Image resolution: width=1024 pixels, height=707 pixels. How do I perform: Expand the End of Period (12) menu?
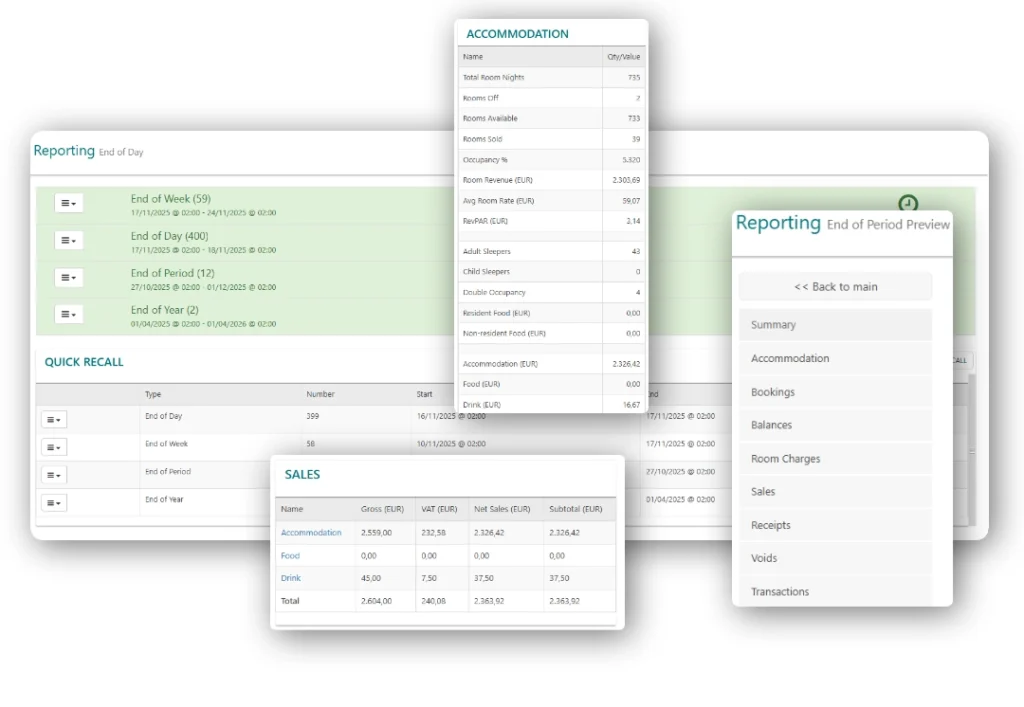(x=68, y=277)
